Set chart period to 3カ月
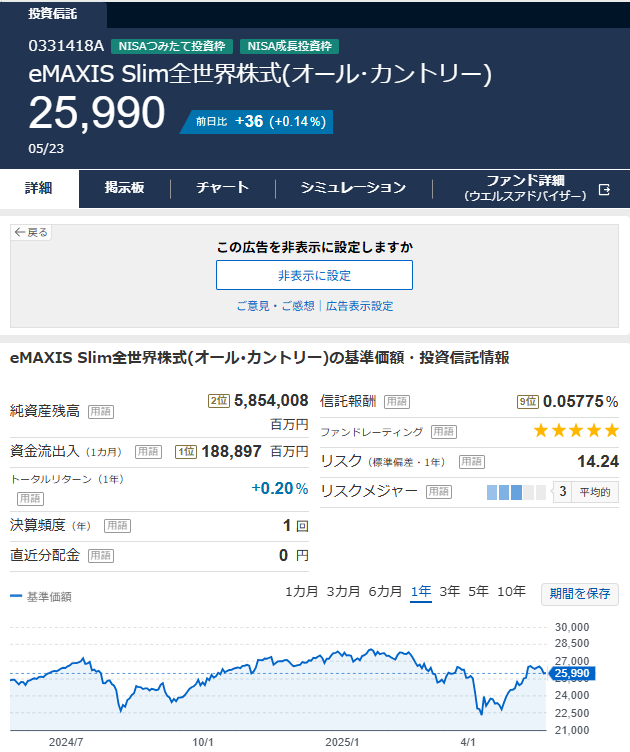Viewport: 630px width, 752px height. [343, 592]
